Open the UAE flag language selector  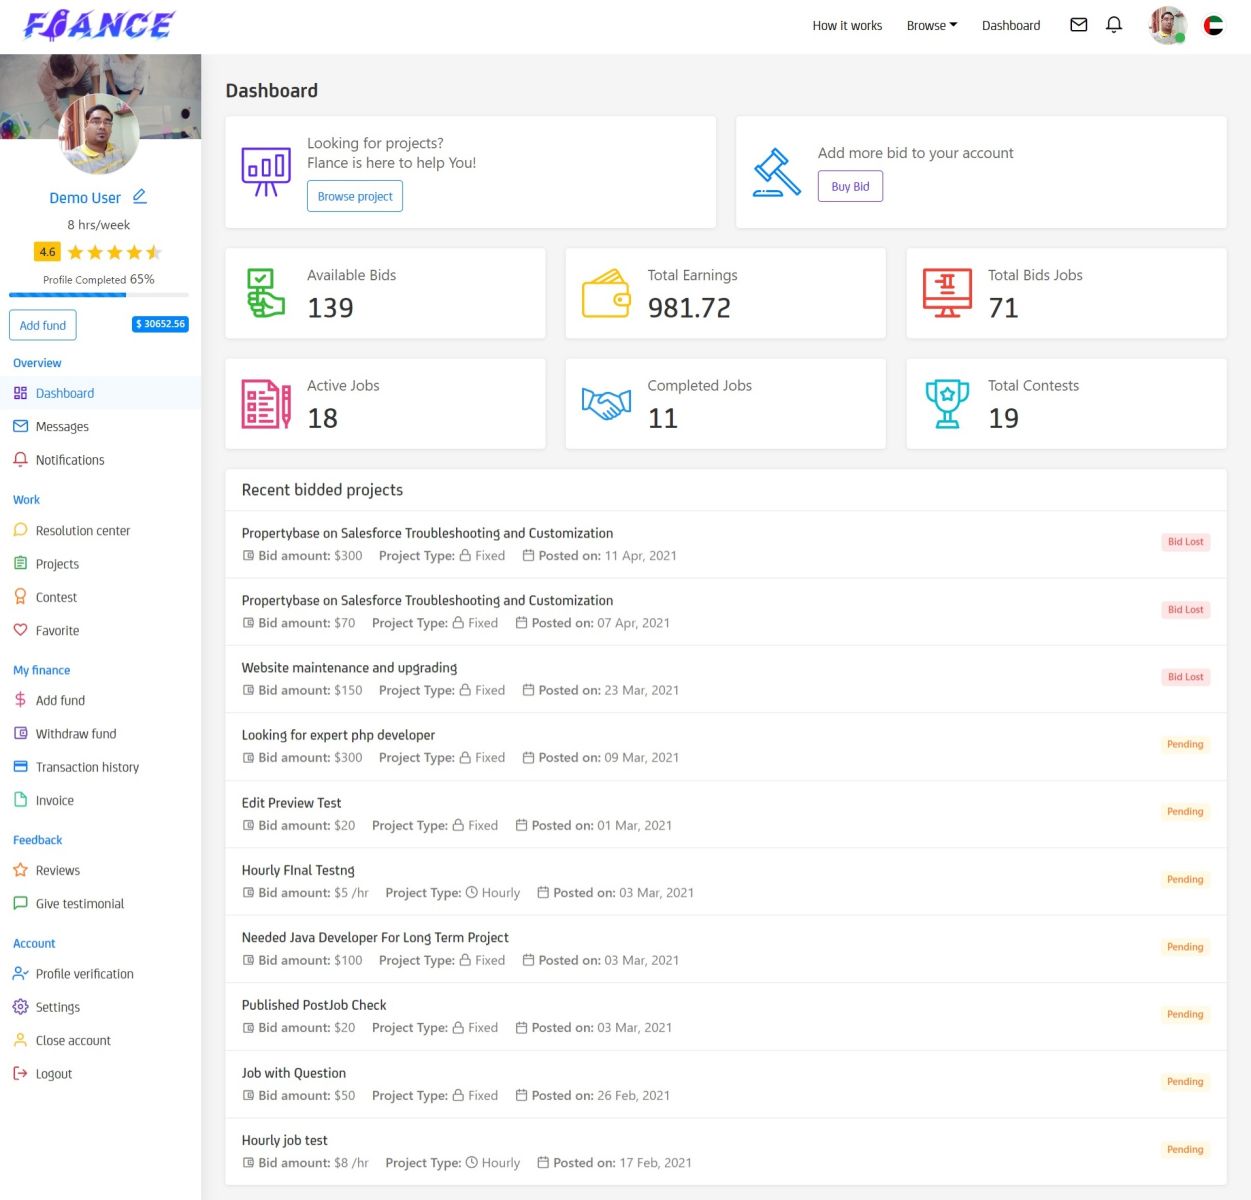1213,26
